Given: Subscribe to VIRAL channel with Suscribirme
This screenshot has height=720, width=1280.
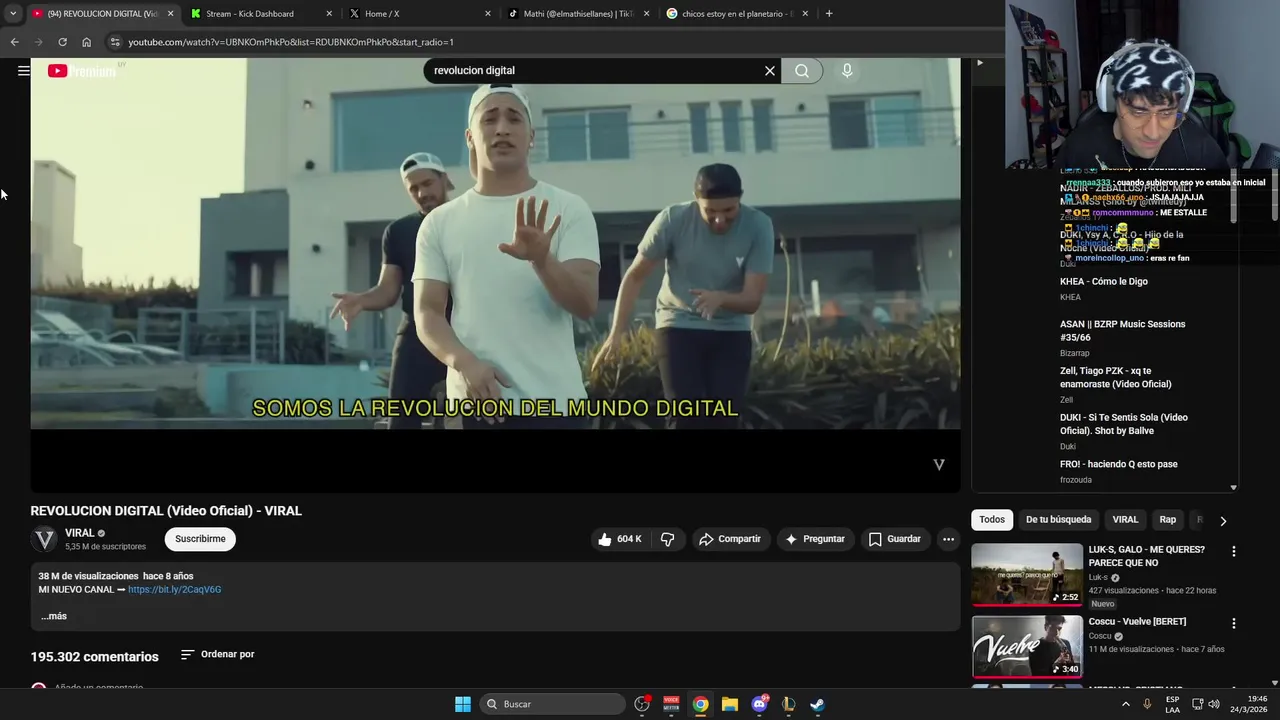Looking at the screenshot, I should [x=200, y=539].
